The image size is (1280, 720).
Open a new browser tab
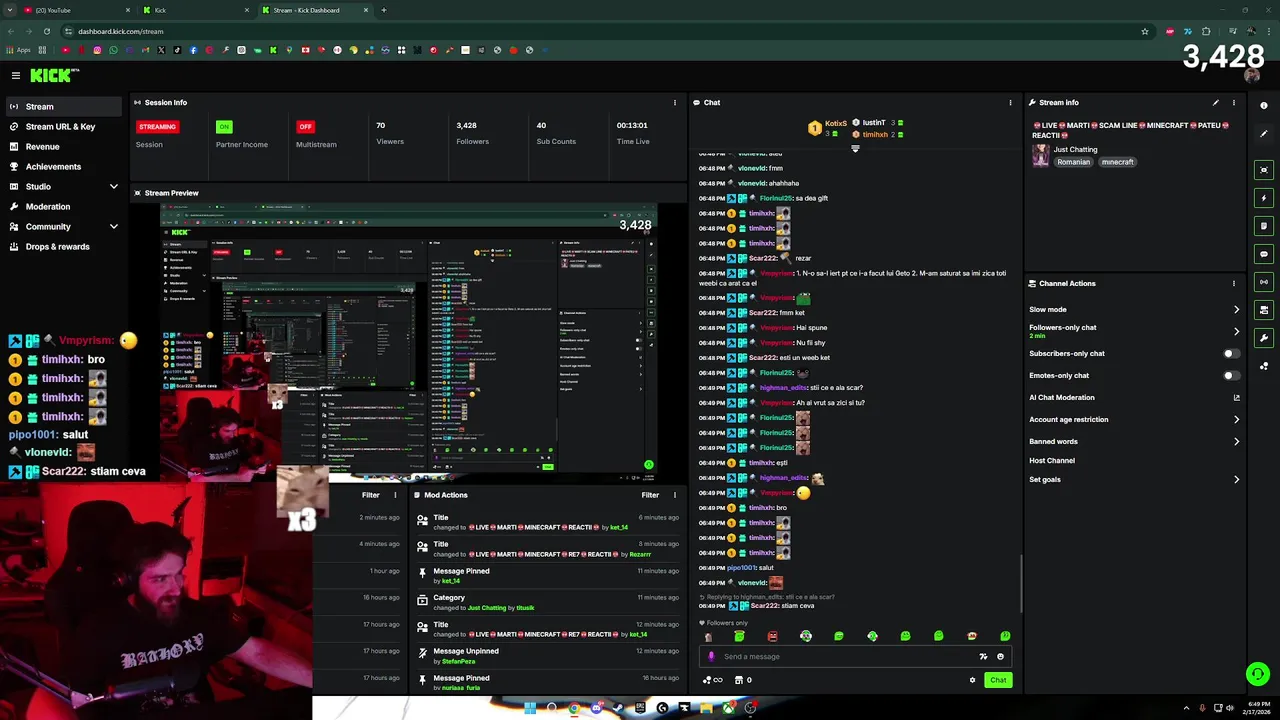tap(383, 10)
